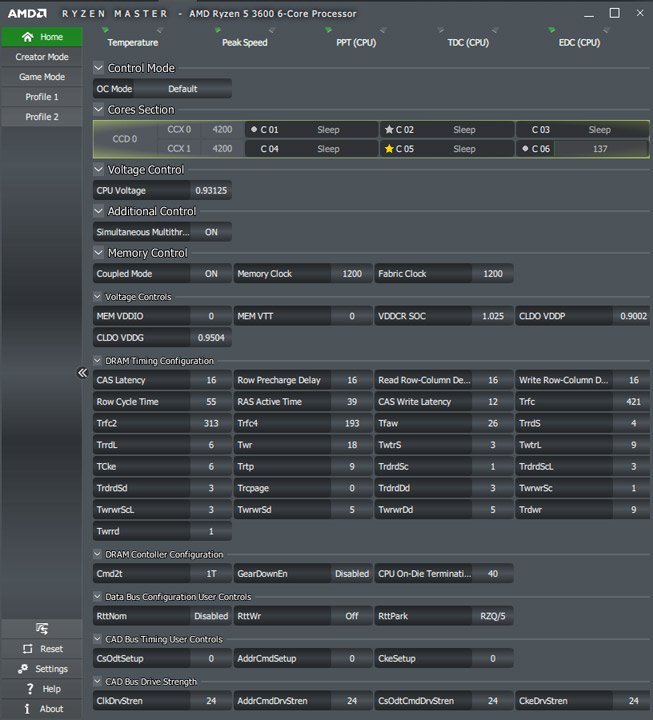The height and width of the screenshot is (720, 653).
Task: Click the Reset icon in sidebar
Action: click(28, 649)
